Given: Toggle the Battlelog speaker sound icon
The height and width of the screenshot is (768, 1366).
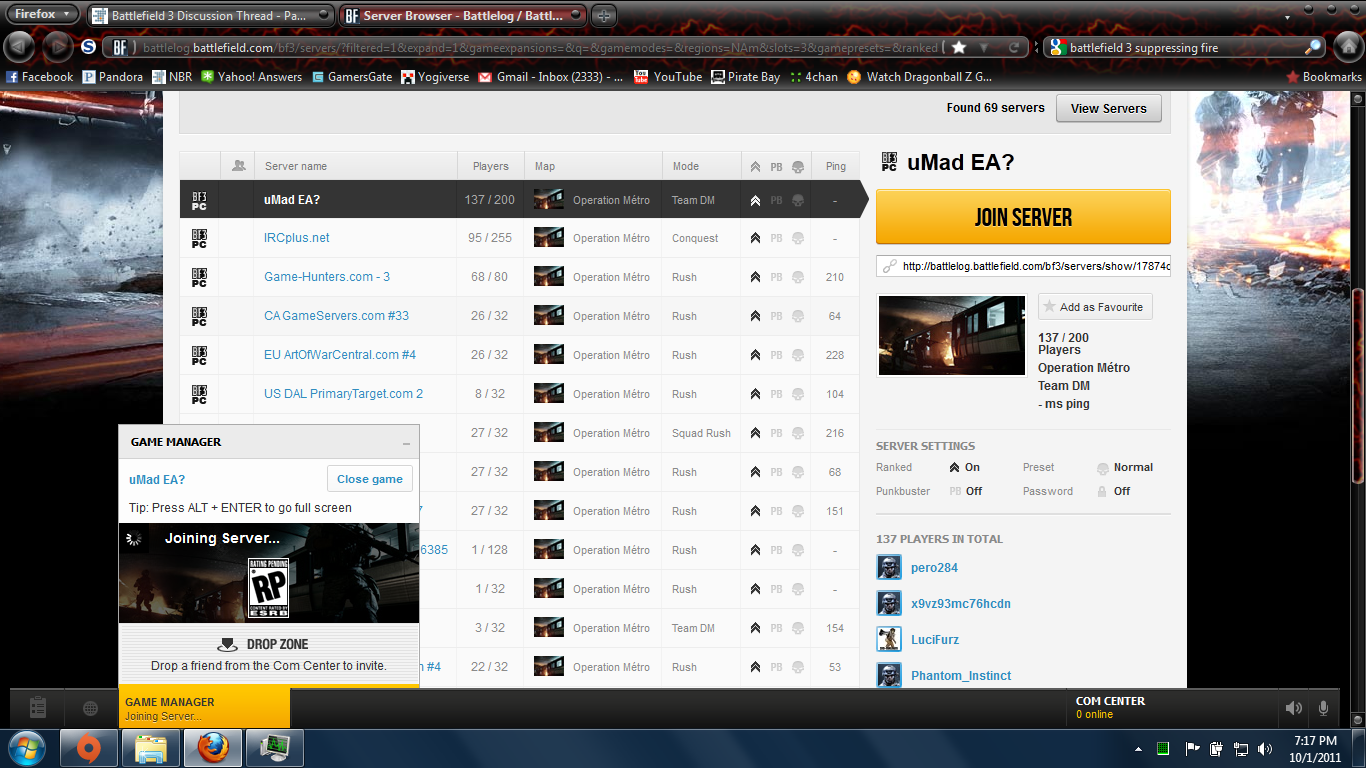Looking at the screenshot, I should 1294,708.
